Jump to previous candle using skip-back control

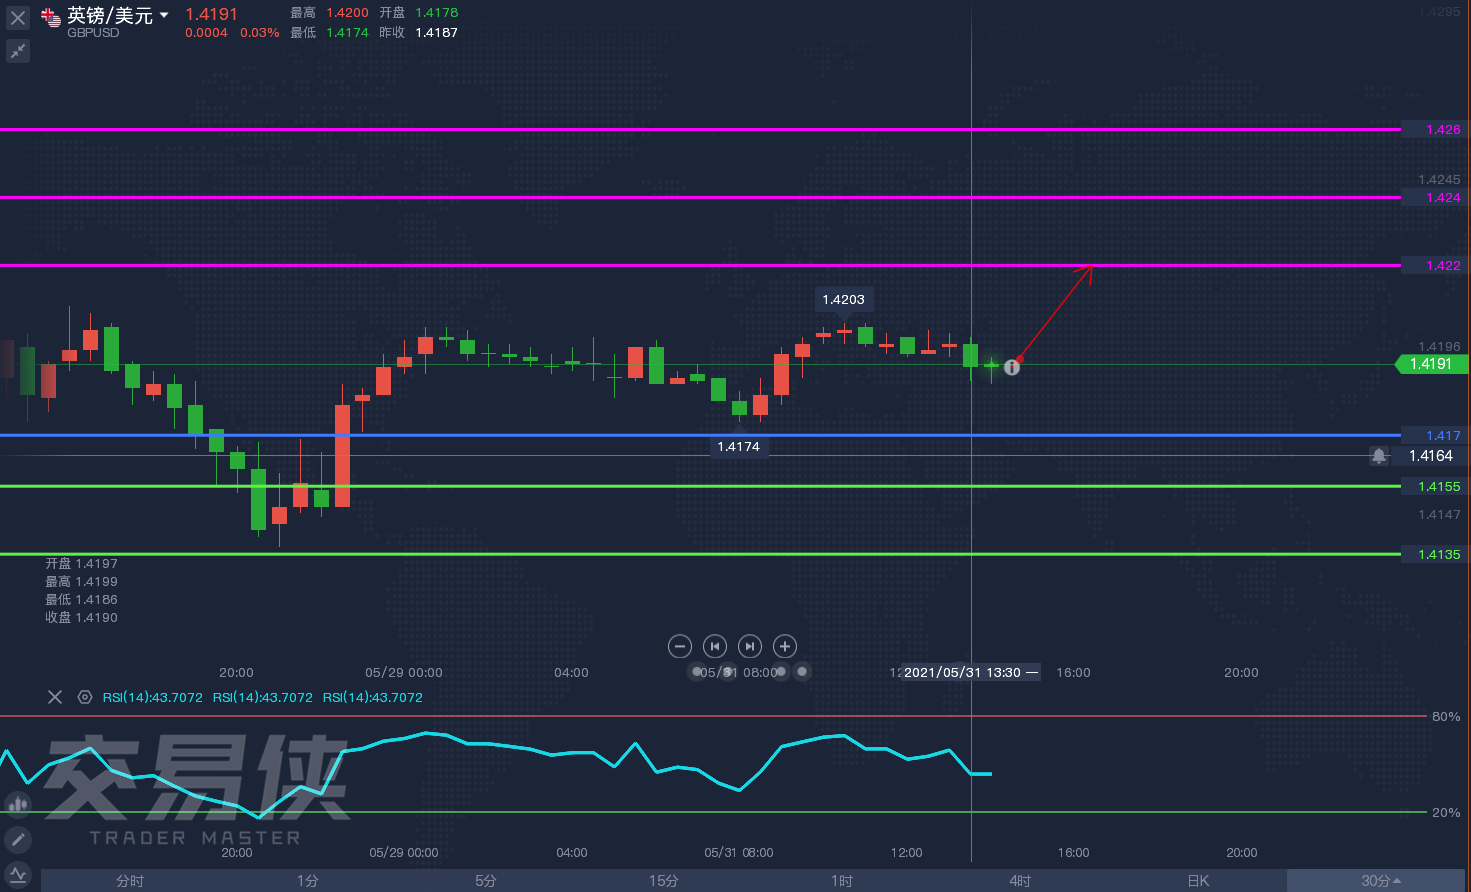pos(714,646)
